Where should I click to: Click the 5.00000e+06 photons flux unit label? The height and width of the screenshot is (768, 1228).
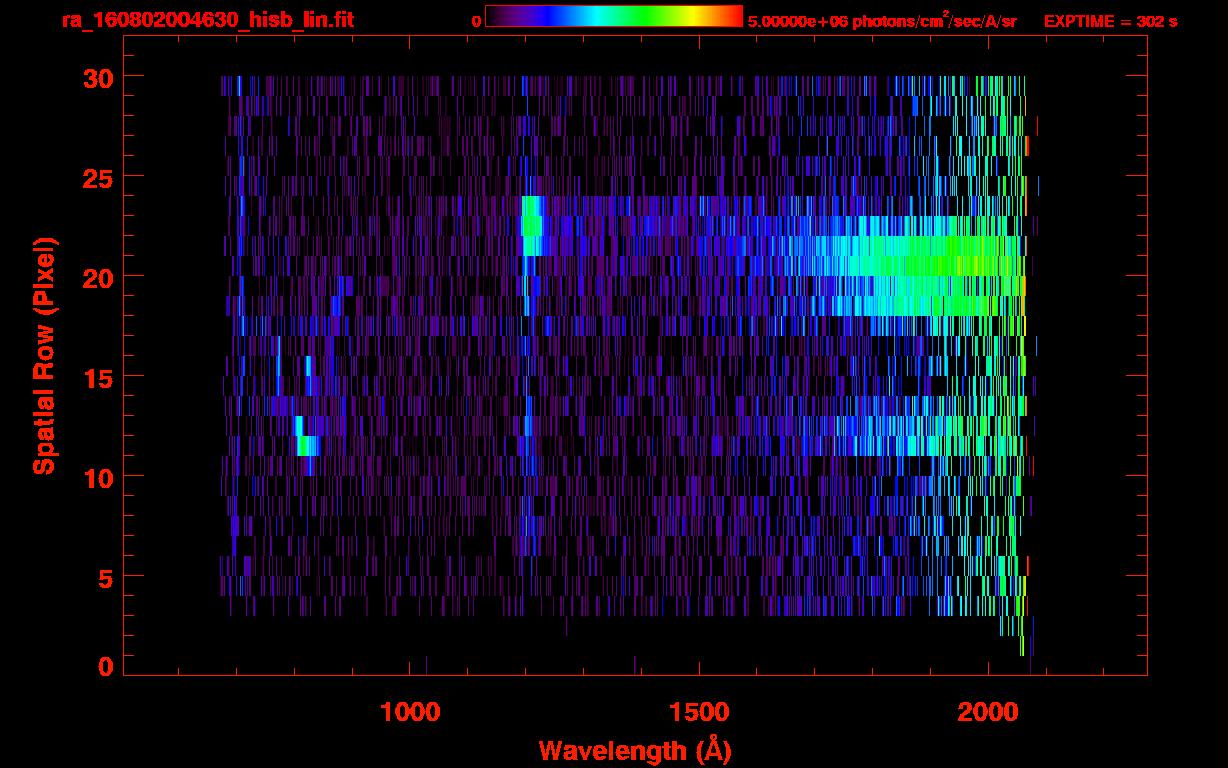coord(882,21)
